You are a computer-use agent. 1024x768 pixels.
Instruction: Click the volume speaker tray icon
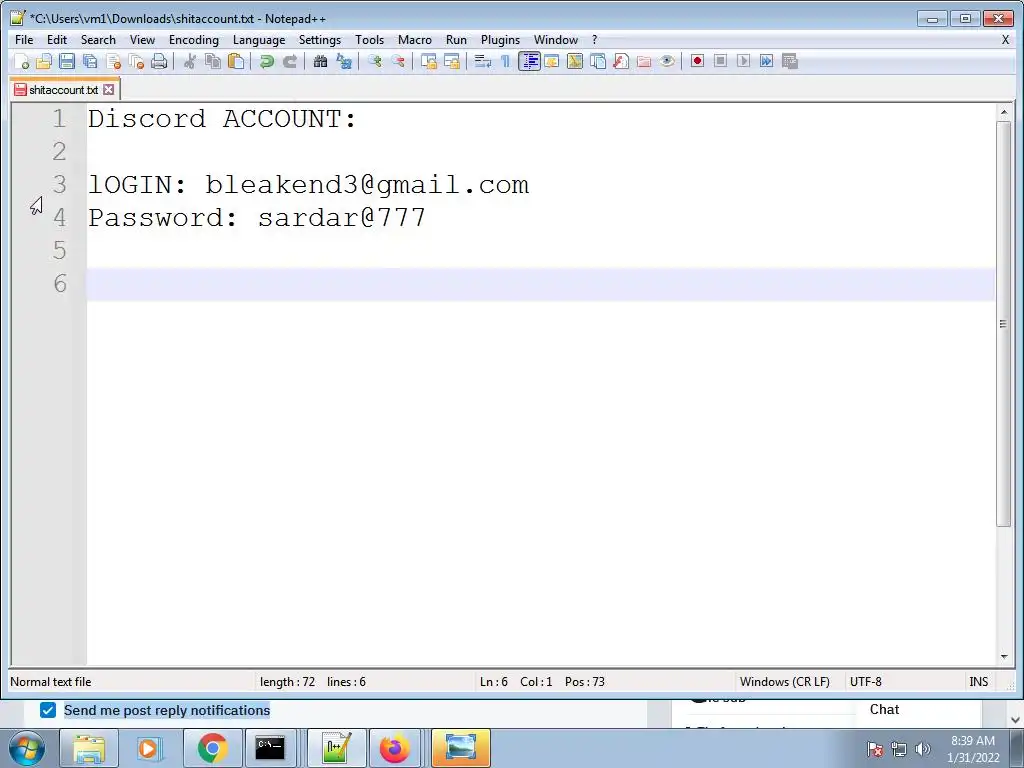(922, 748)
